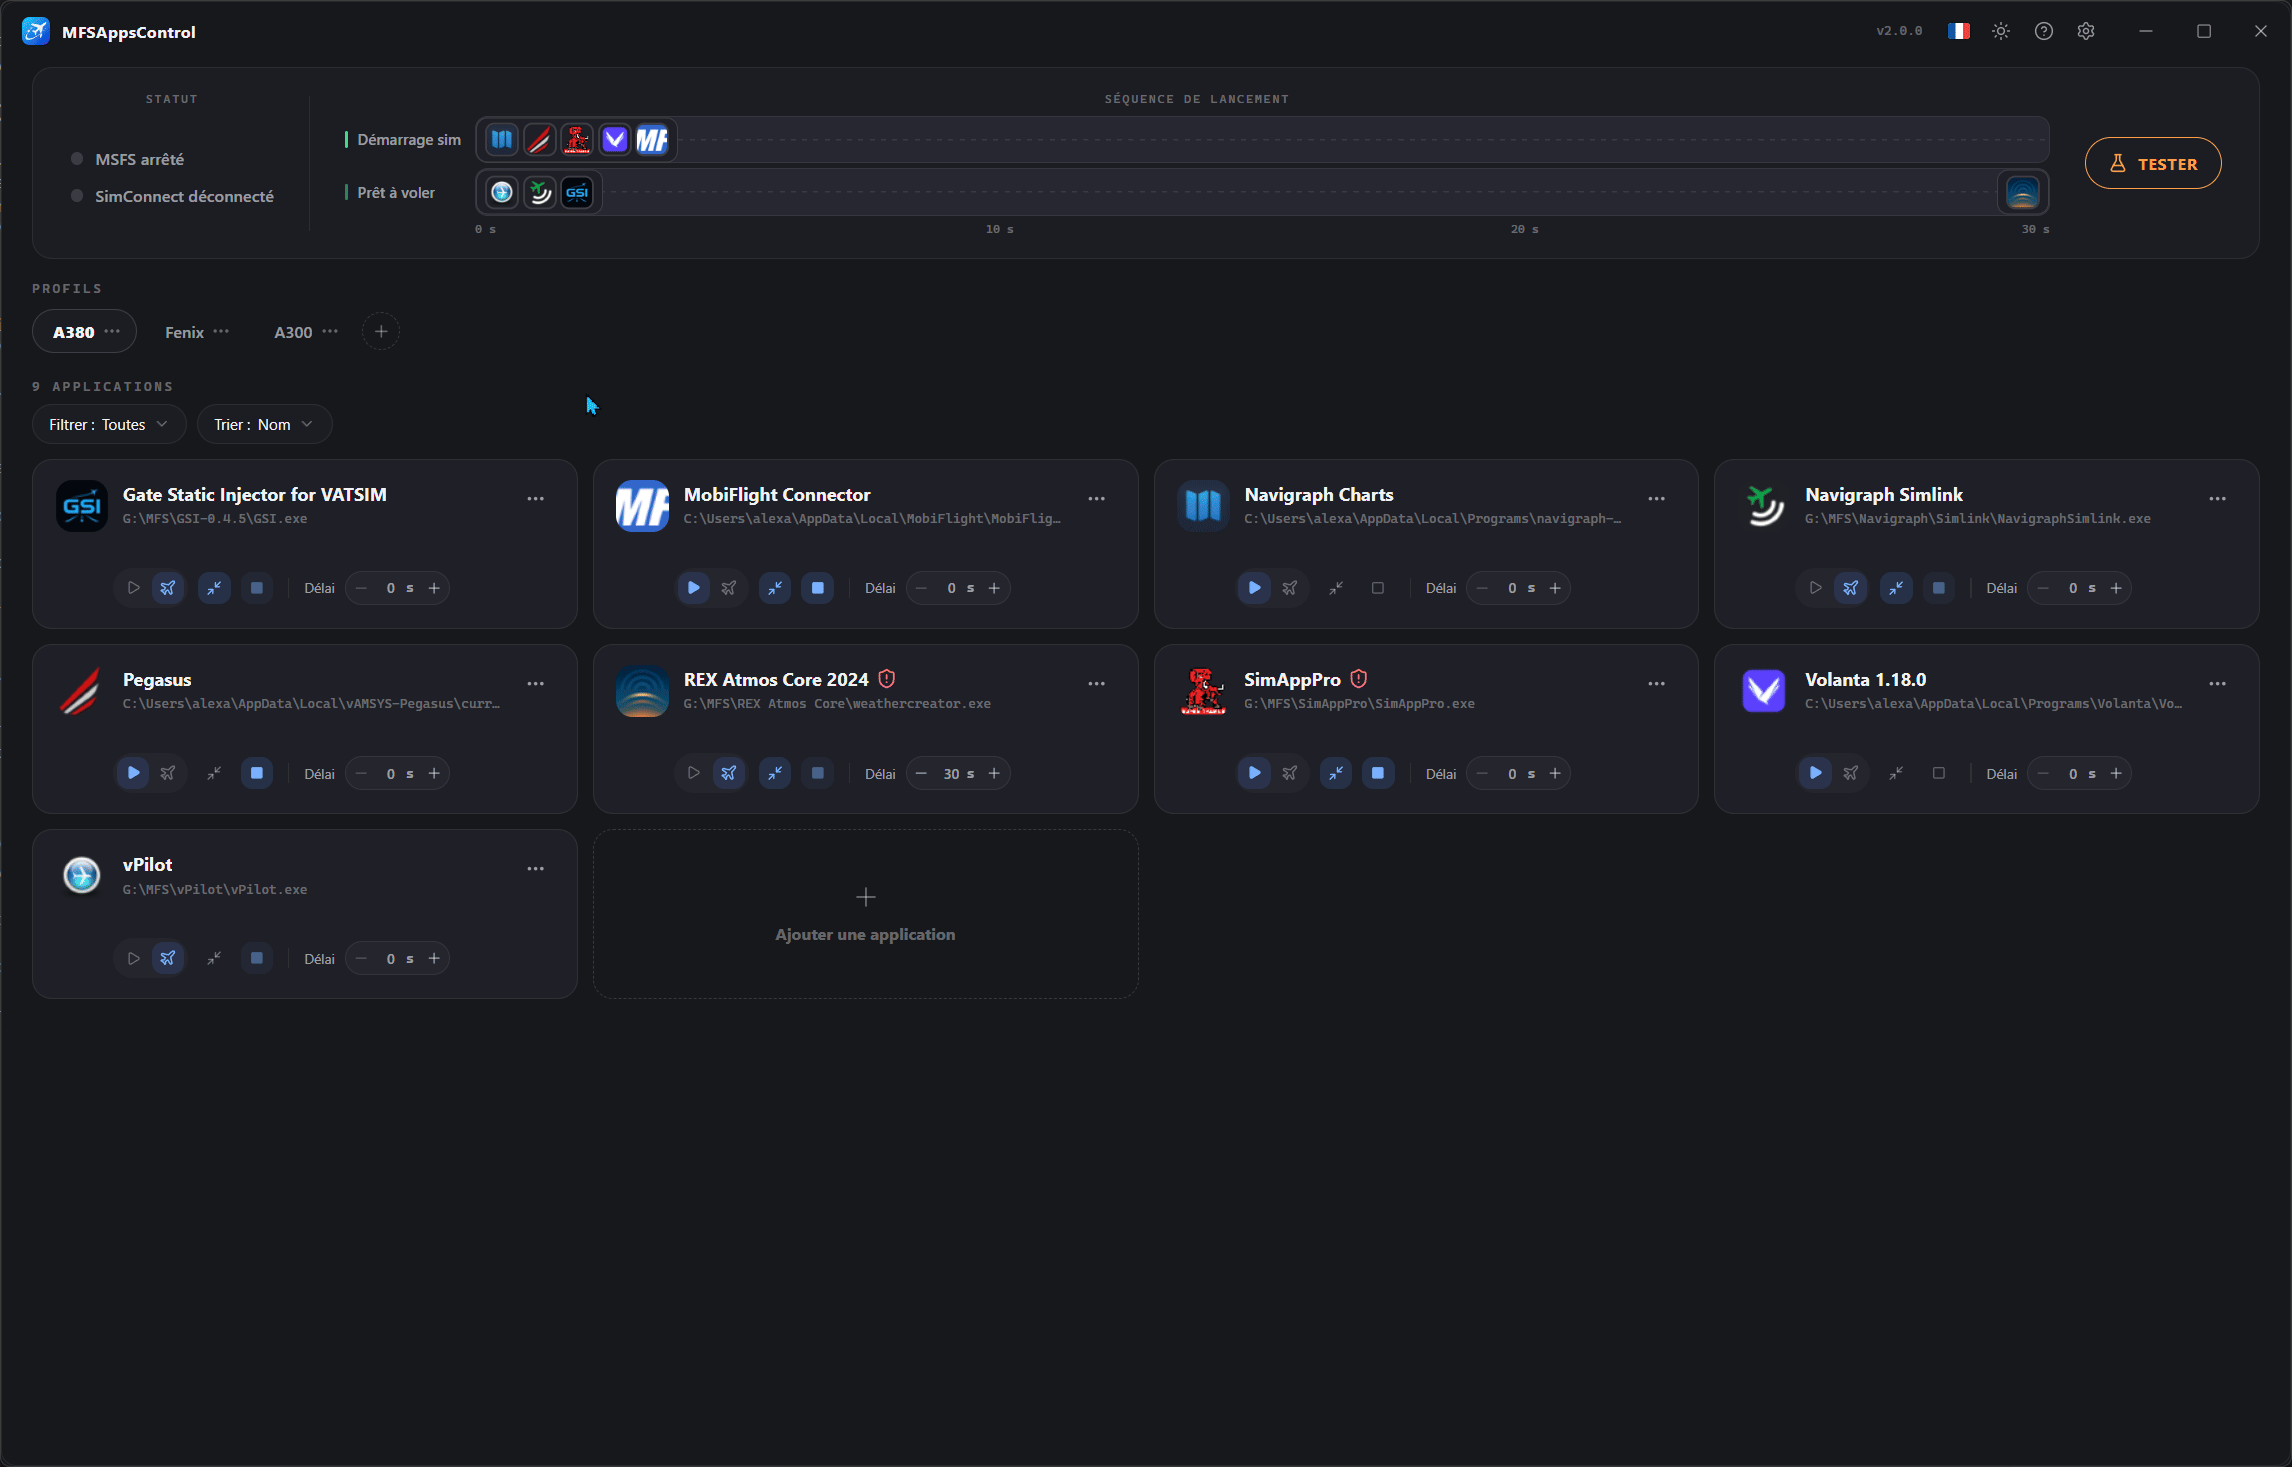Toggle the stop square icon on Navigraph Charts
The width and height of the screenshot is (2292, 1467).
point(1378,588)
